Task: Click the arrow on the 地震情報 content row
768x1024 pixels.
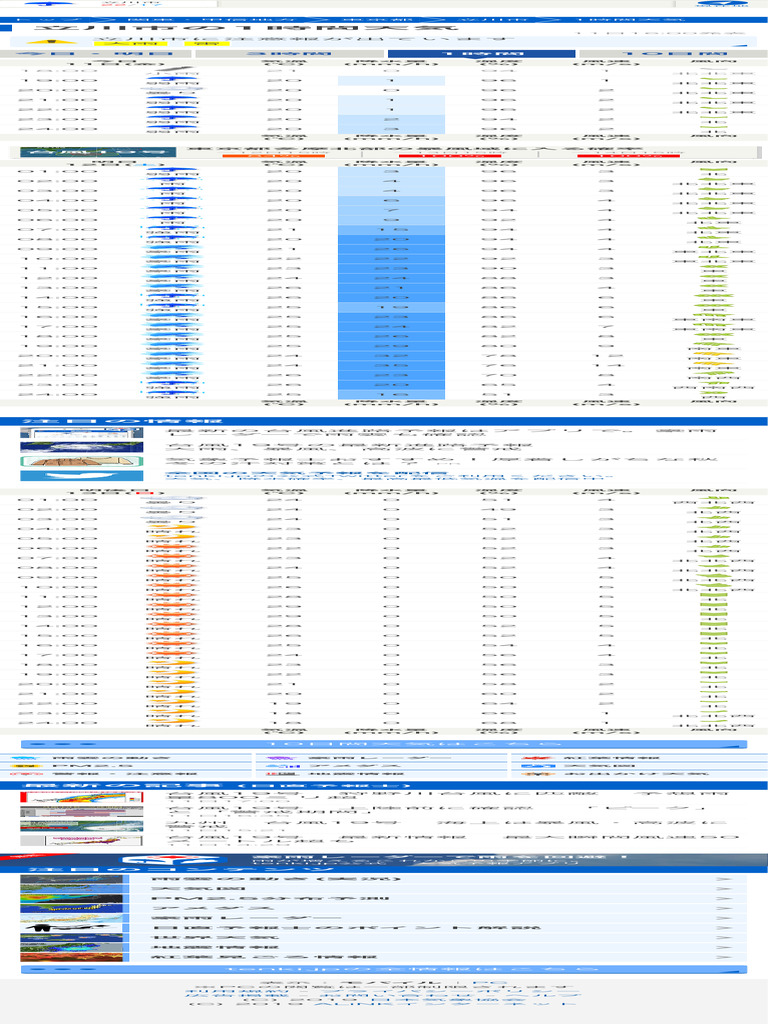Action: [x=723, y=948]
